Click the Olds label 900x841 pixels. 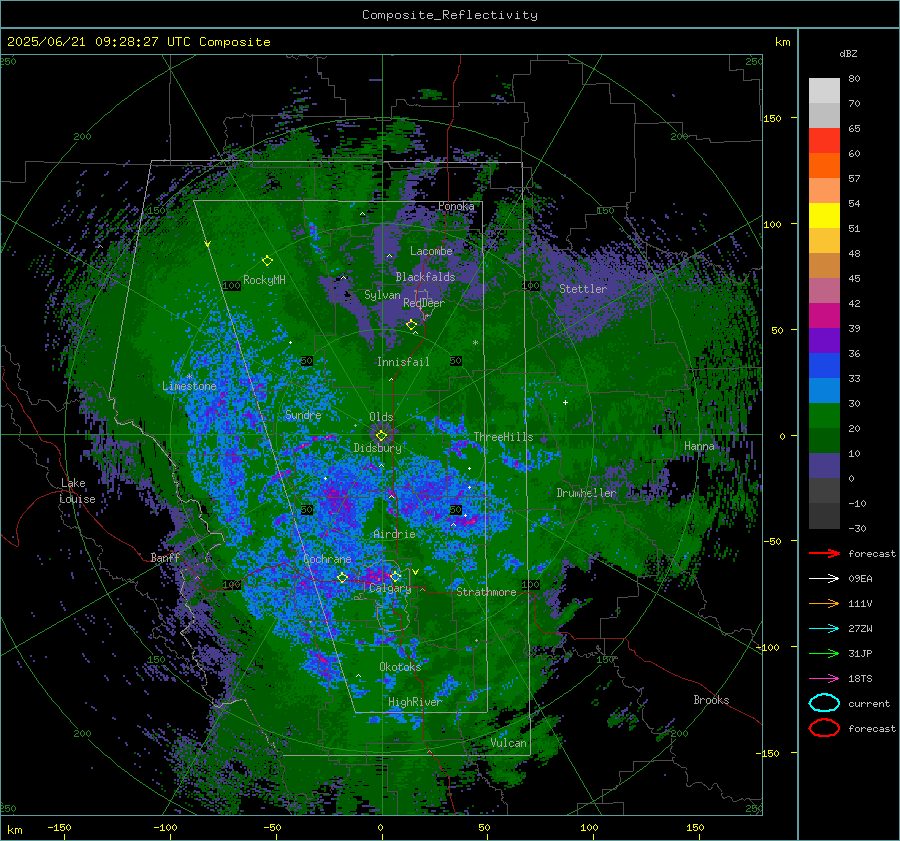point(381,417)
